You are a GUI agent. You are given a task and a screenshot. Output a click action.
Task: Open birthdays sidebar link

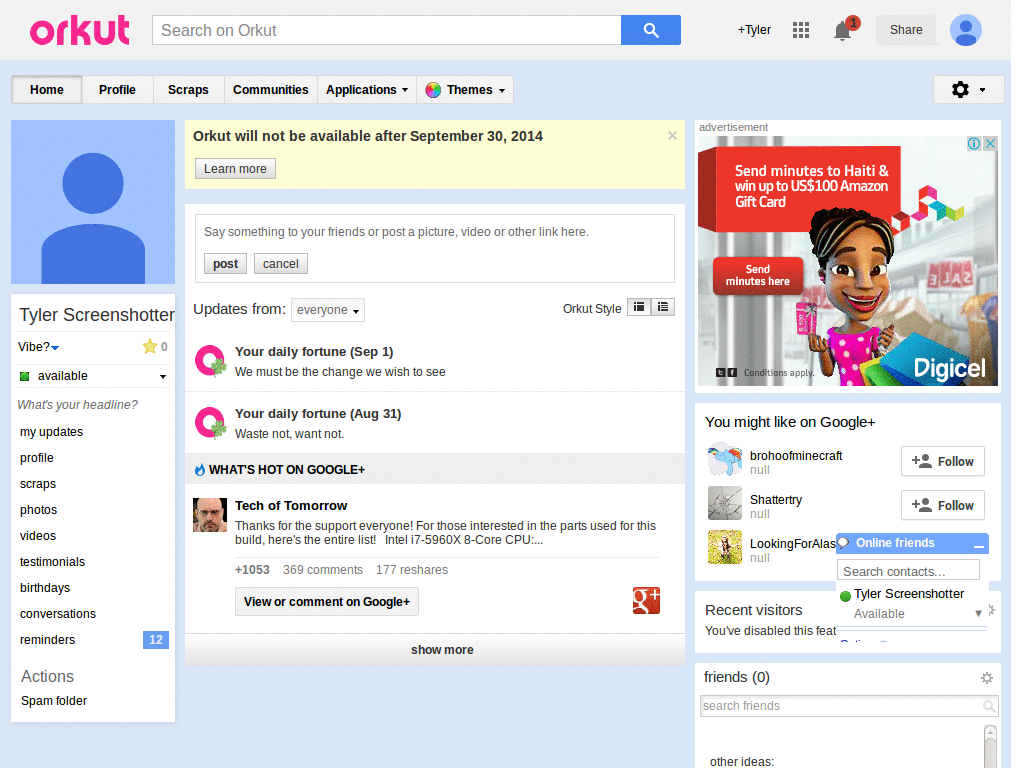click(x=45, y=588)
